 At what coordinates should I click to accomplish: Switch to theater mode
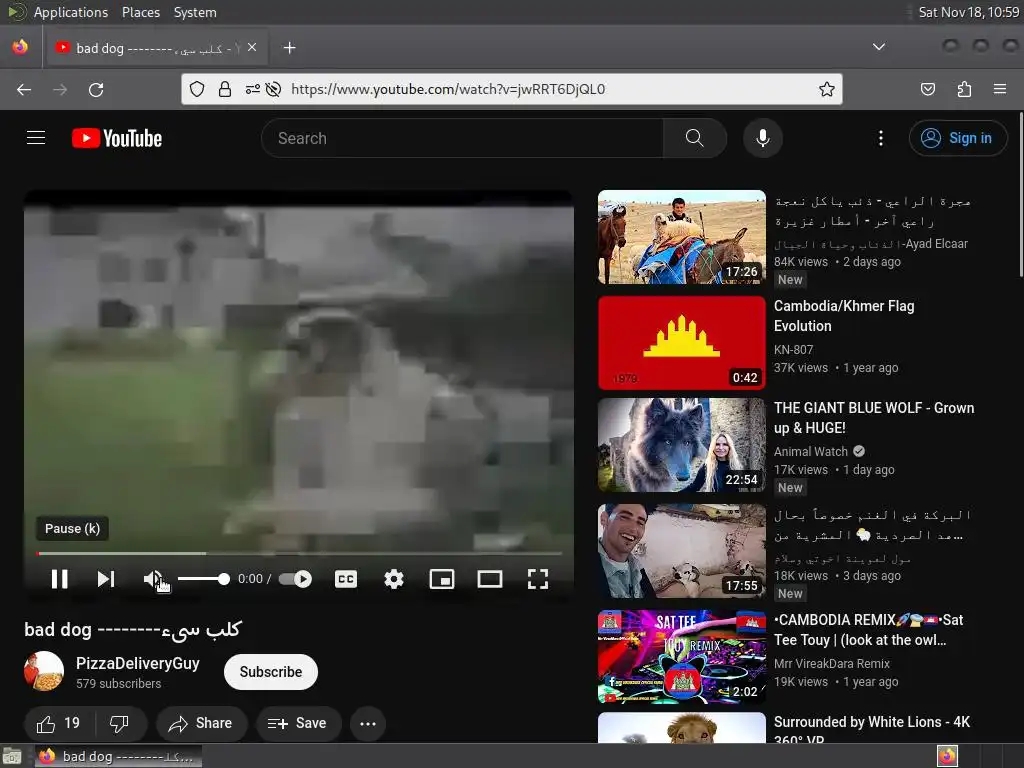[x=490, y=579]
